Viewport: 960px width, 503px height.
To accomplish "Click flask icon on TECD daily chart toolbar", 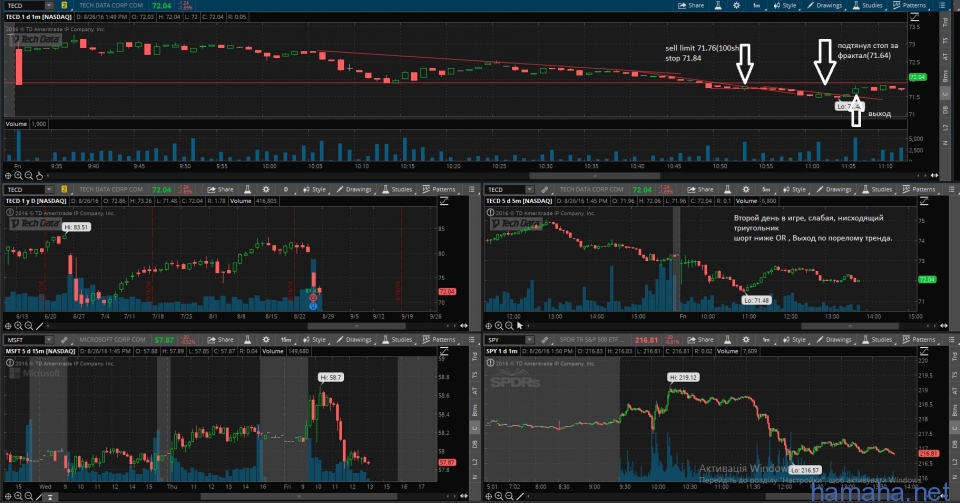I will (247, 190).
